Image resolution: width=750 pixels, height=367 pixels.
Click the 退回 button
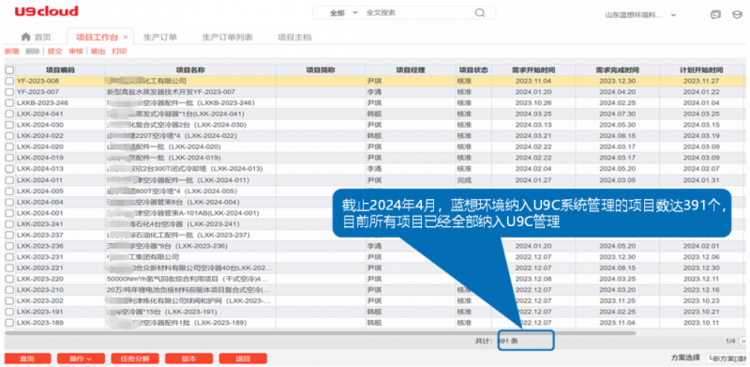tap(243, 358)
